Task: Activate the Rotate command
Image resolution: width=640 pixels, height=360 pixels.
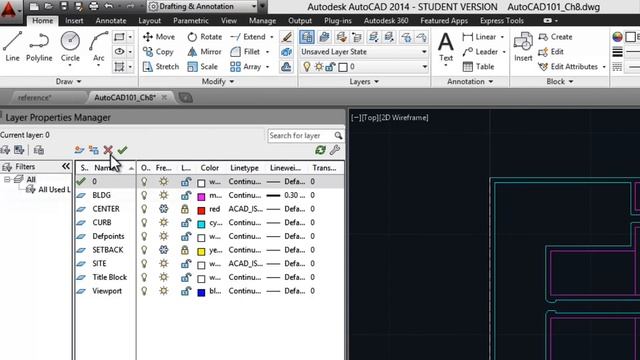Action: [x=204, y=37]
